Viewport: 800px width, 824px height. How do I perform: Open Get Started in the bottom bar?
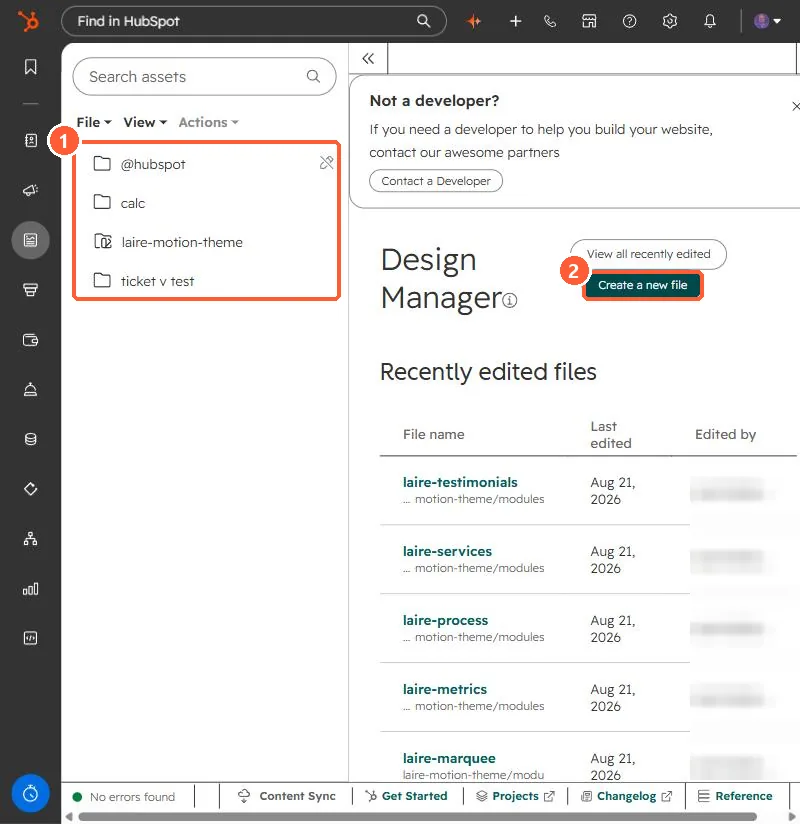(407, 796)
